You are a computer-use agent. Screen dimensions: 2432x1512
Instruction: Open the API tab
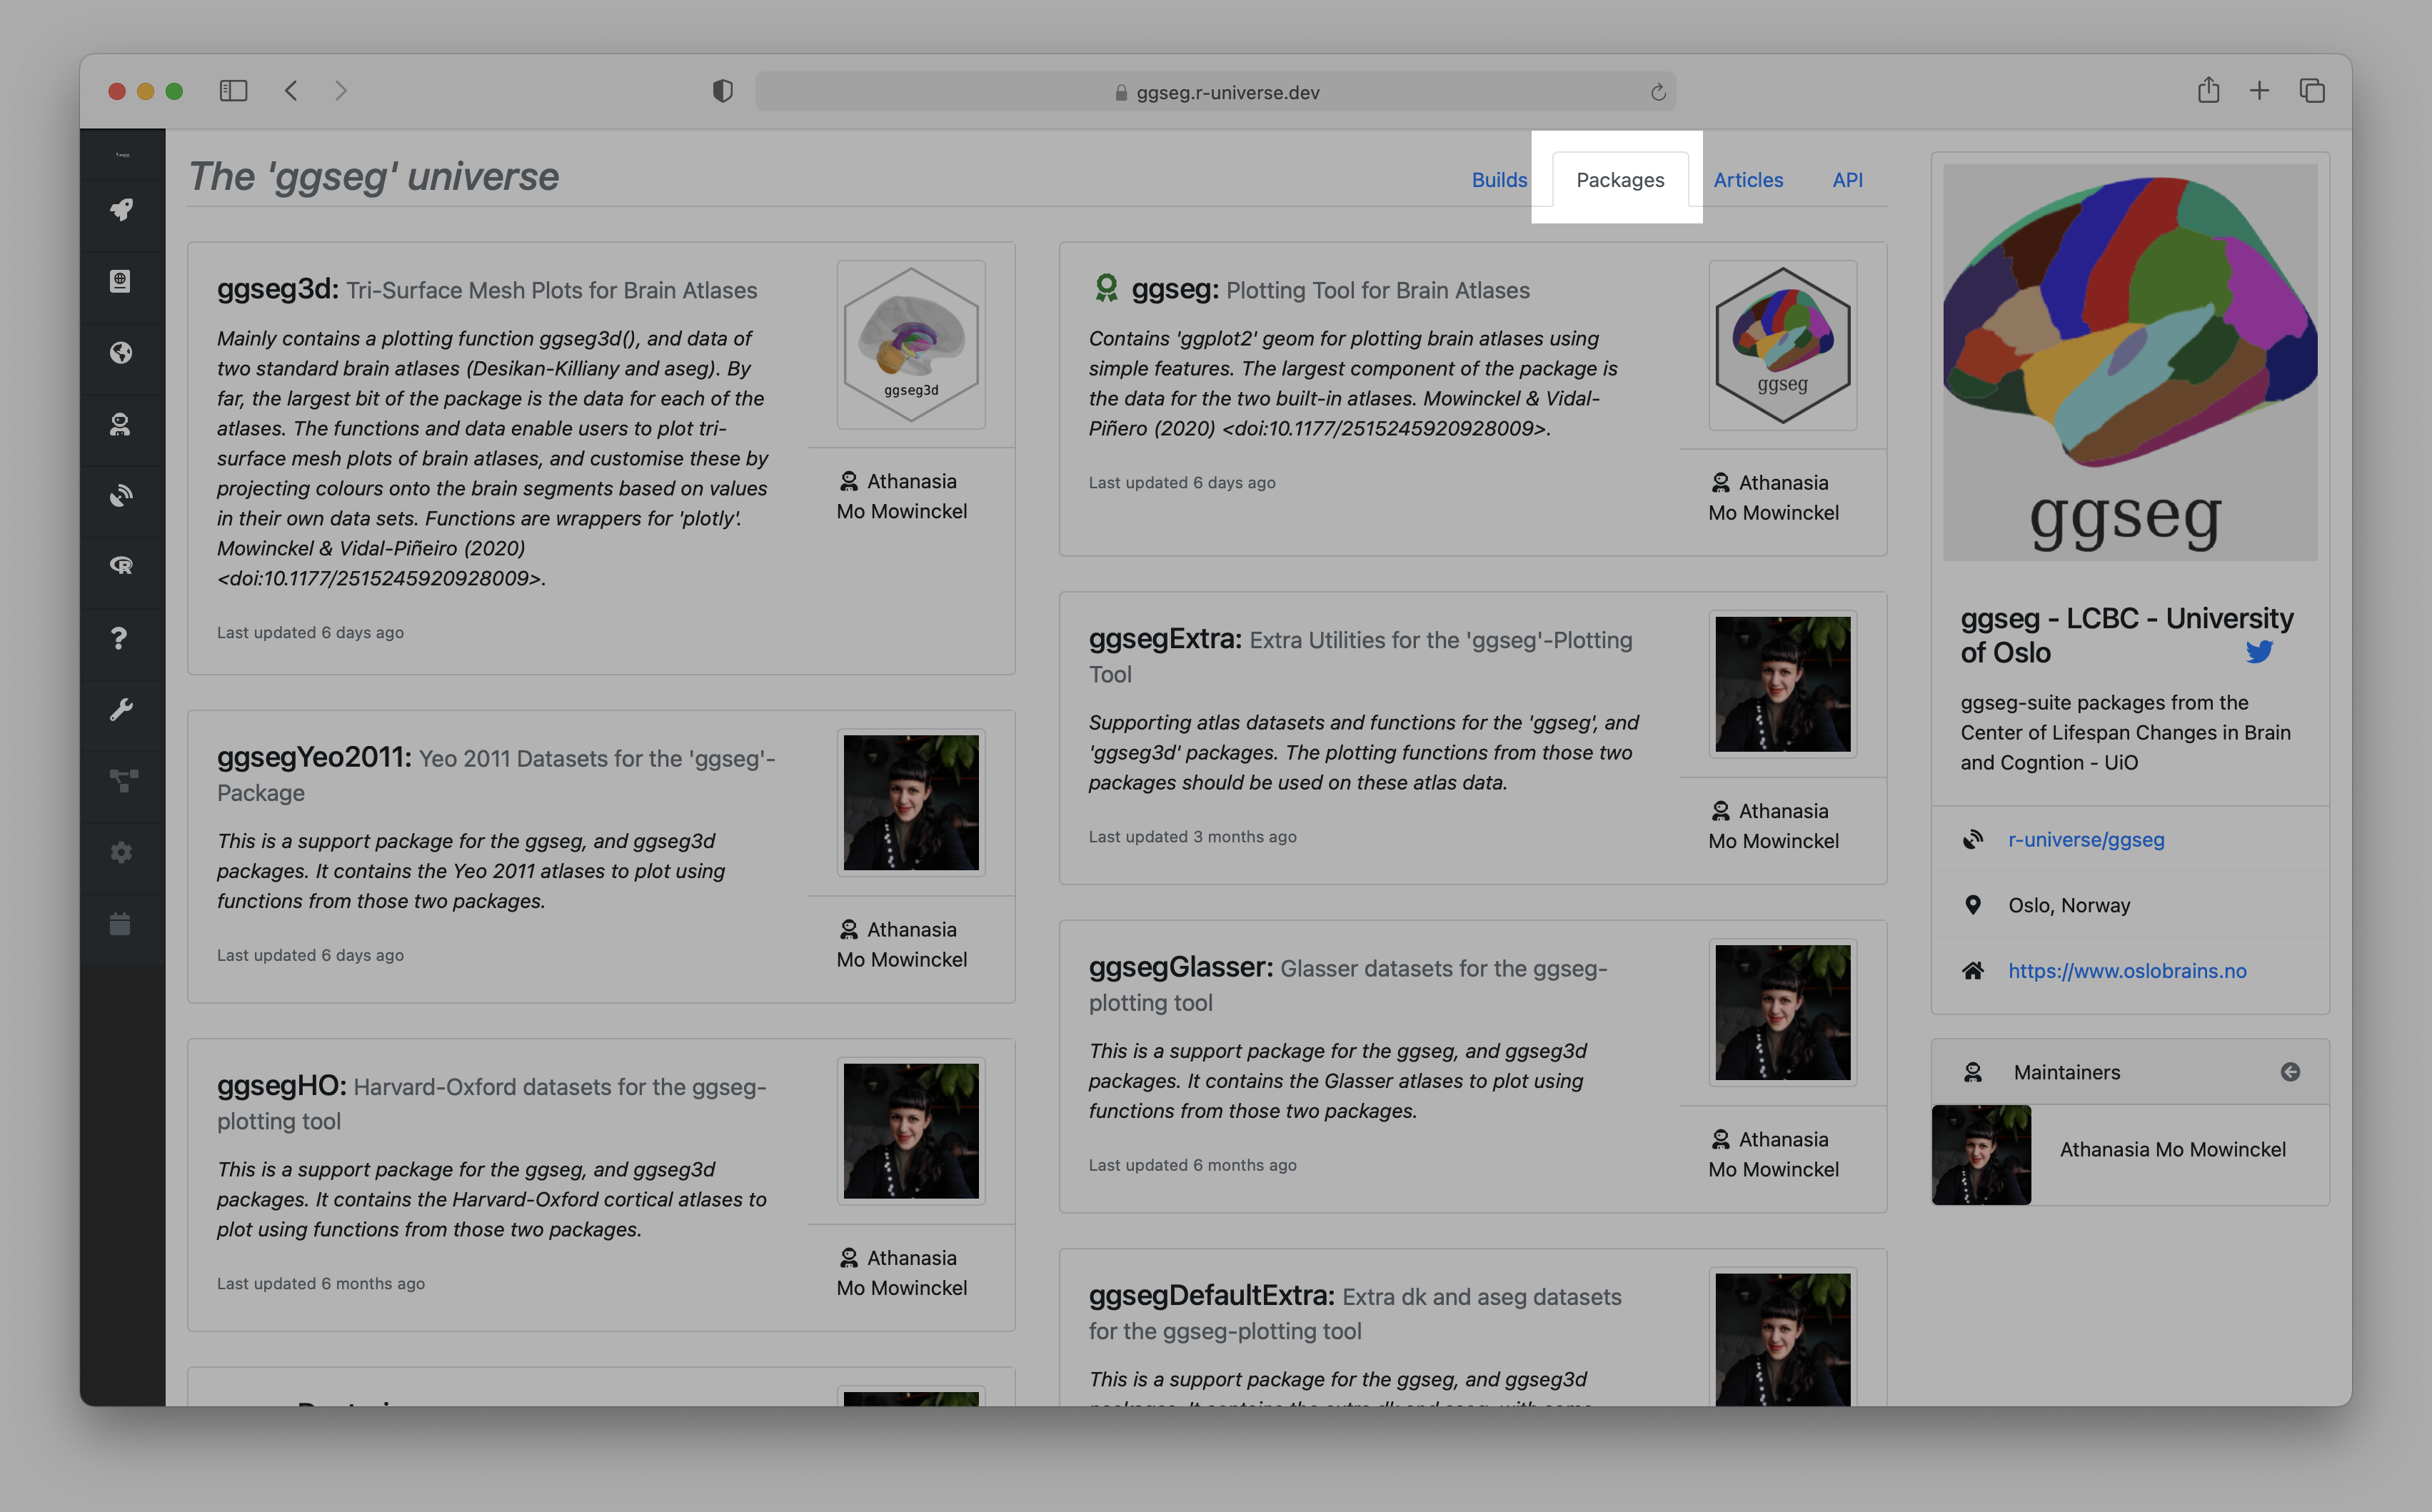coord(1848,180)
